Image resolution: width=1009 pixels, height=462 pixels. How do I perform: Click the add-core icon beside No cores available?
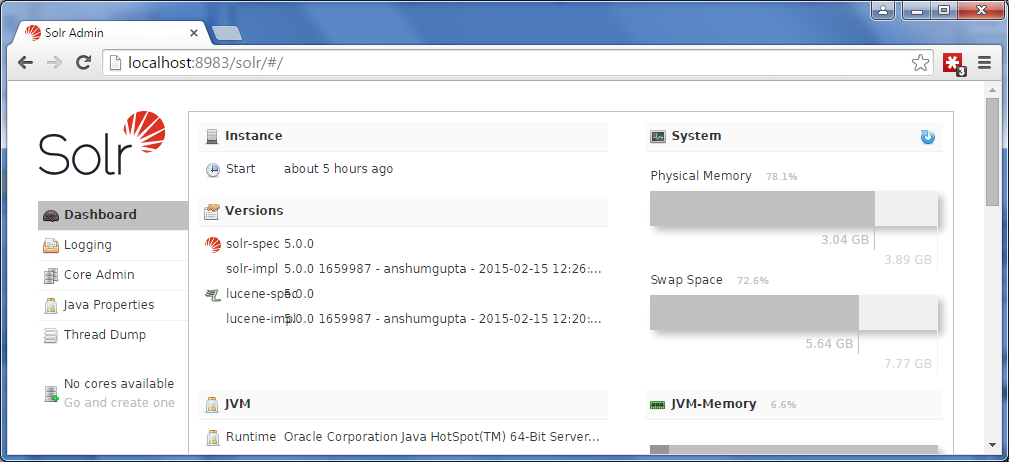point(51,394)
